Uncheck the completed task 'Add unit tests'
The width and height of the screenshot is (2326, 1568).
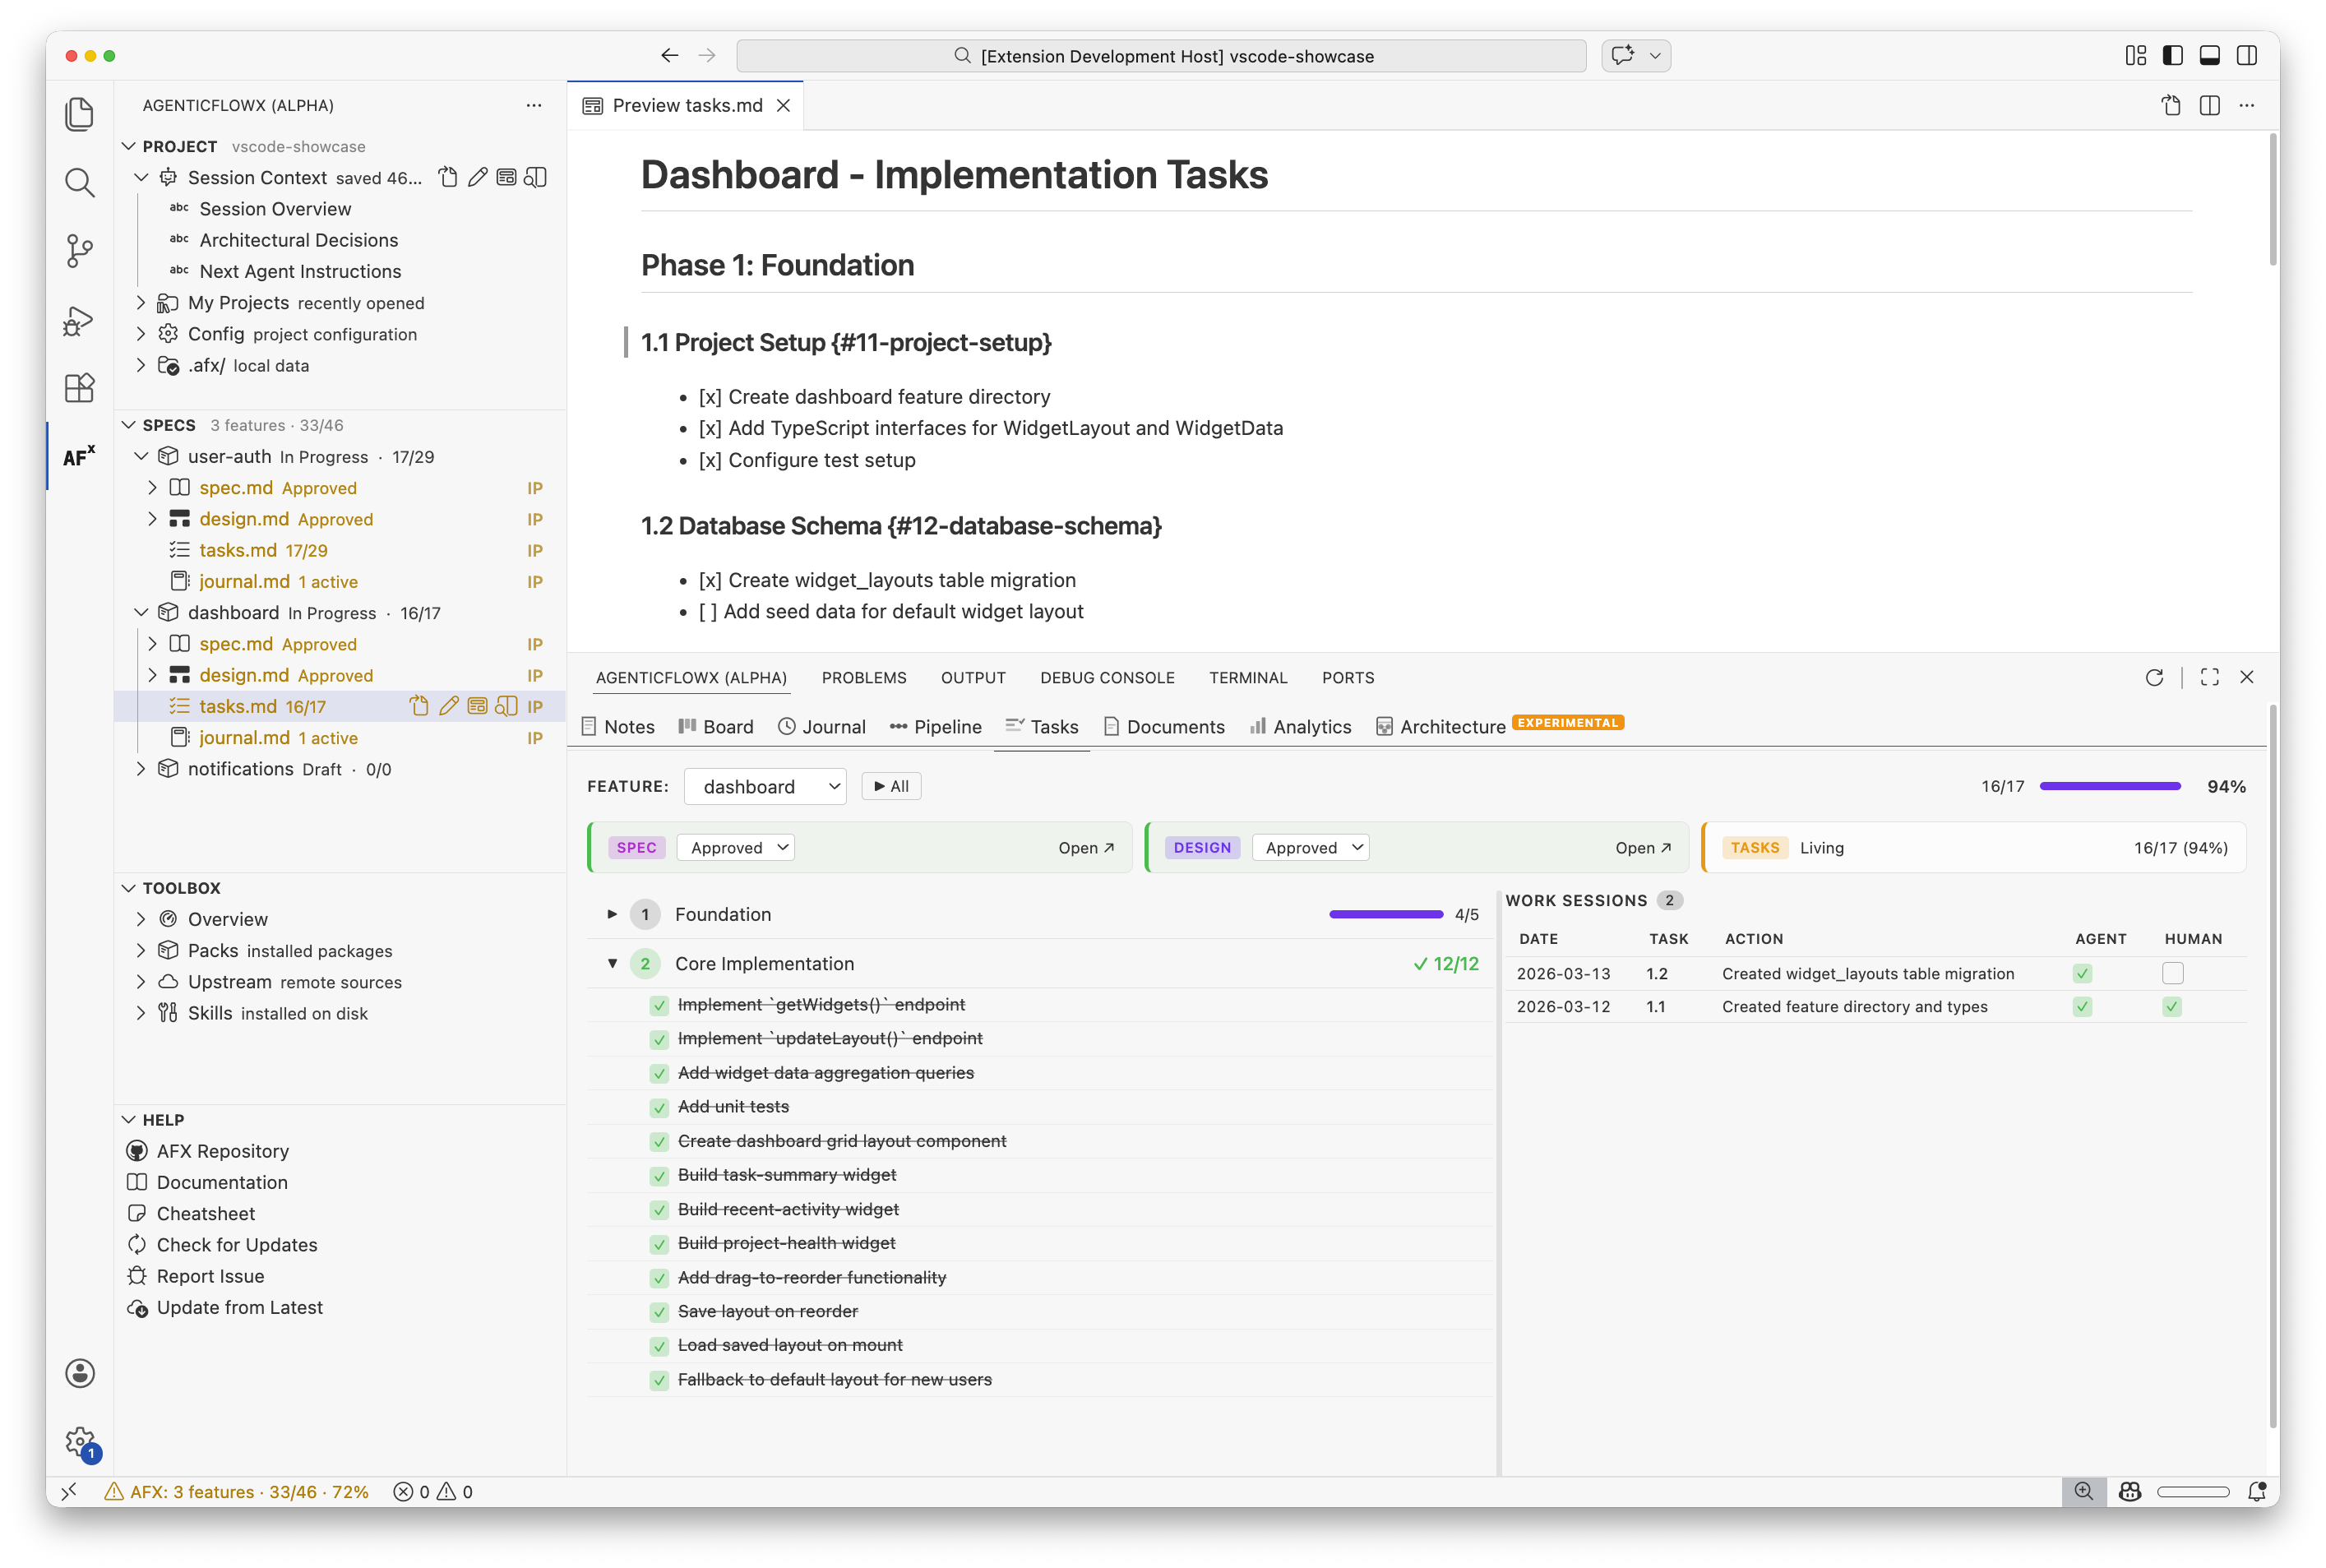point(659,1107)
